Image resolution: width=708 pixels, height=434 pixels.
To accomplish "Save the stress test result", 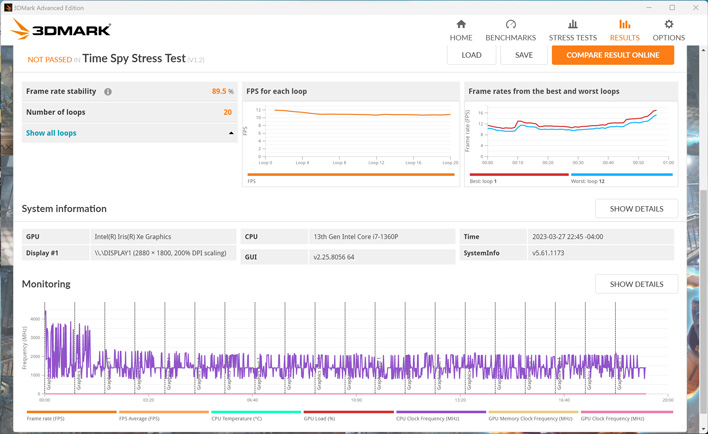I will click(523, 55).
